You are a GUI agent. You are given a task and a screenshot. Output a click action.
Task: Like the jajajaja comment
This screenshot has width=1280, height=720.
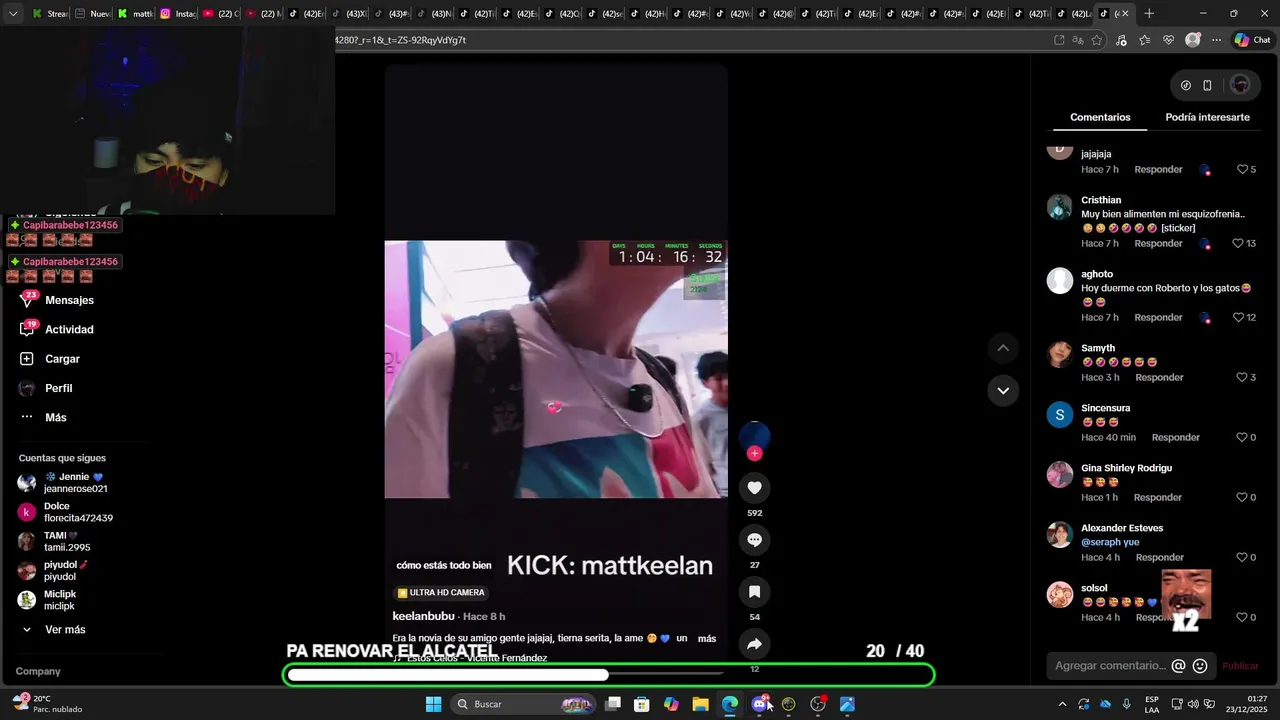(x=1243, y=169)
